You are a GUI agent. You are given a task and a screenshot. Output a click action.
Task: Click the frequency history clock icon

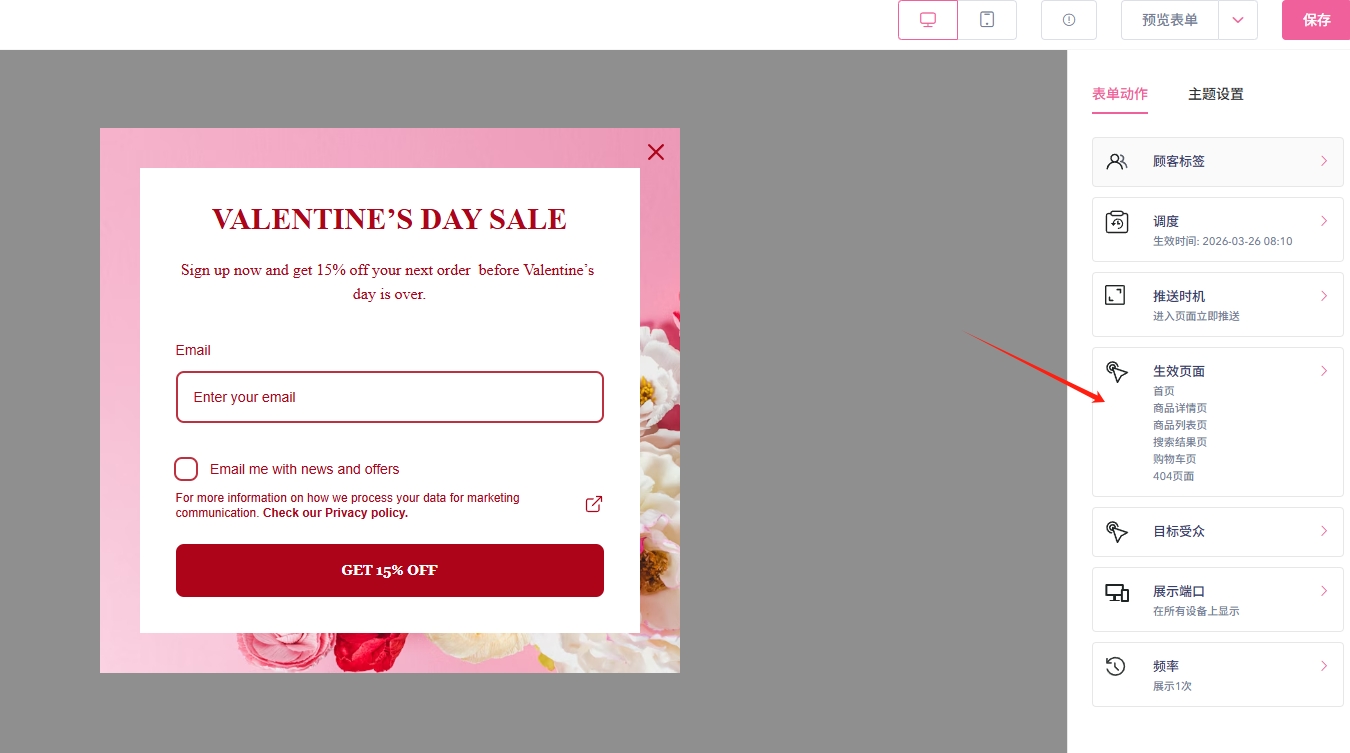1116,666
